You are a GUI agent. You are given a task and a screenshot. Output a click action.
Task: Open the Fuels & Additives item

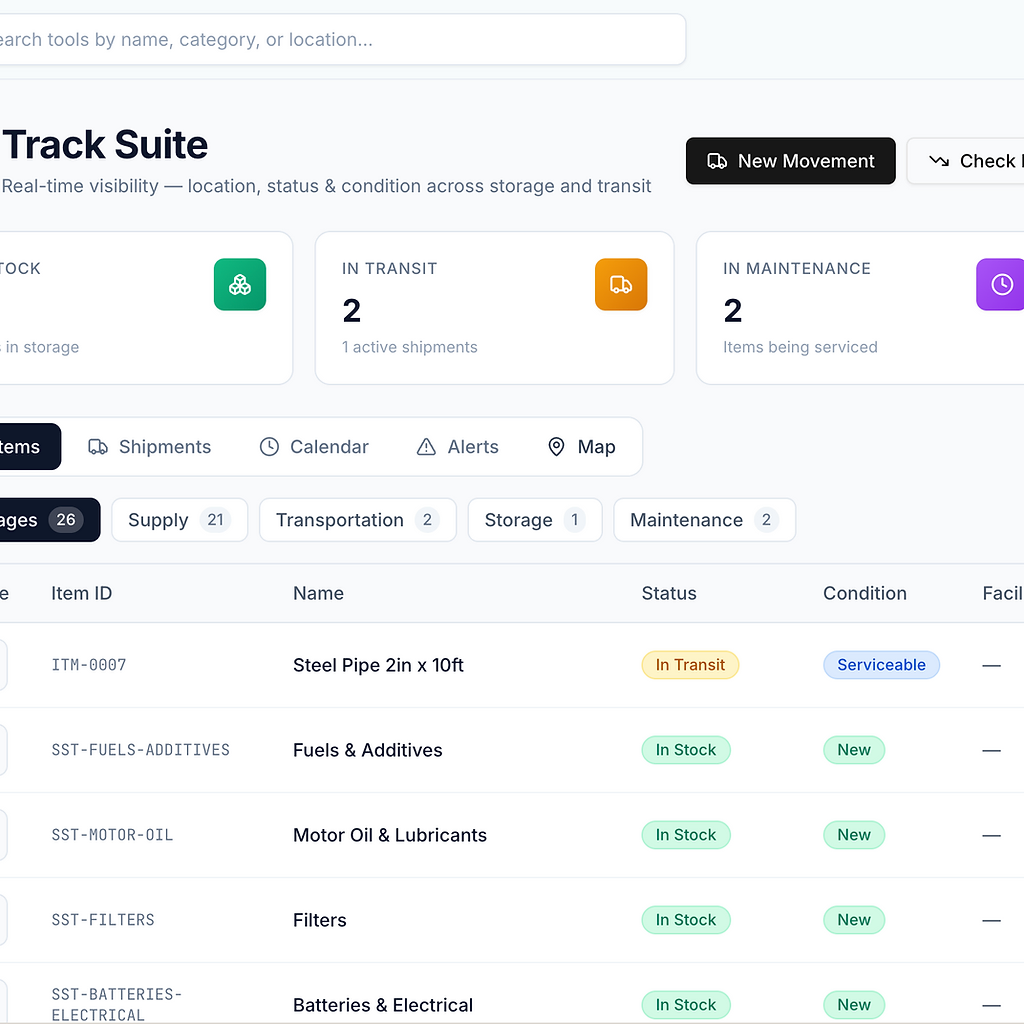tap(368, 750)
